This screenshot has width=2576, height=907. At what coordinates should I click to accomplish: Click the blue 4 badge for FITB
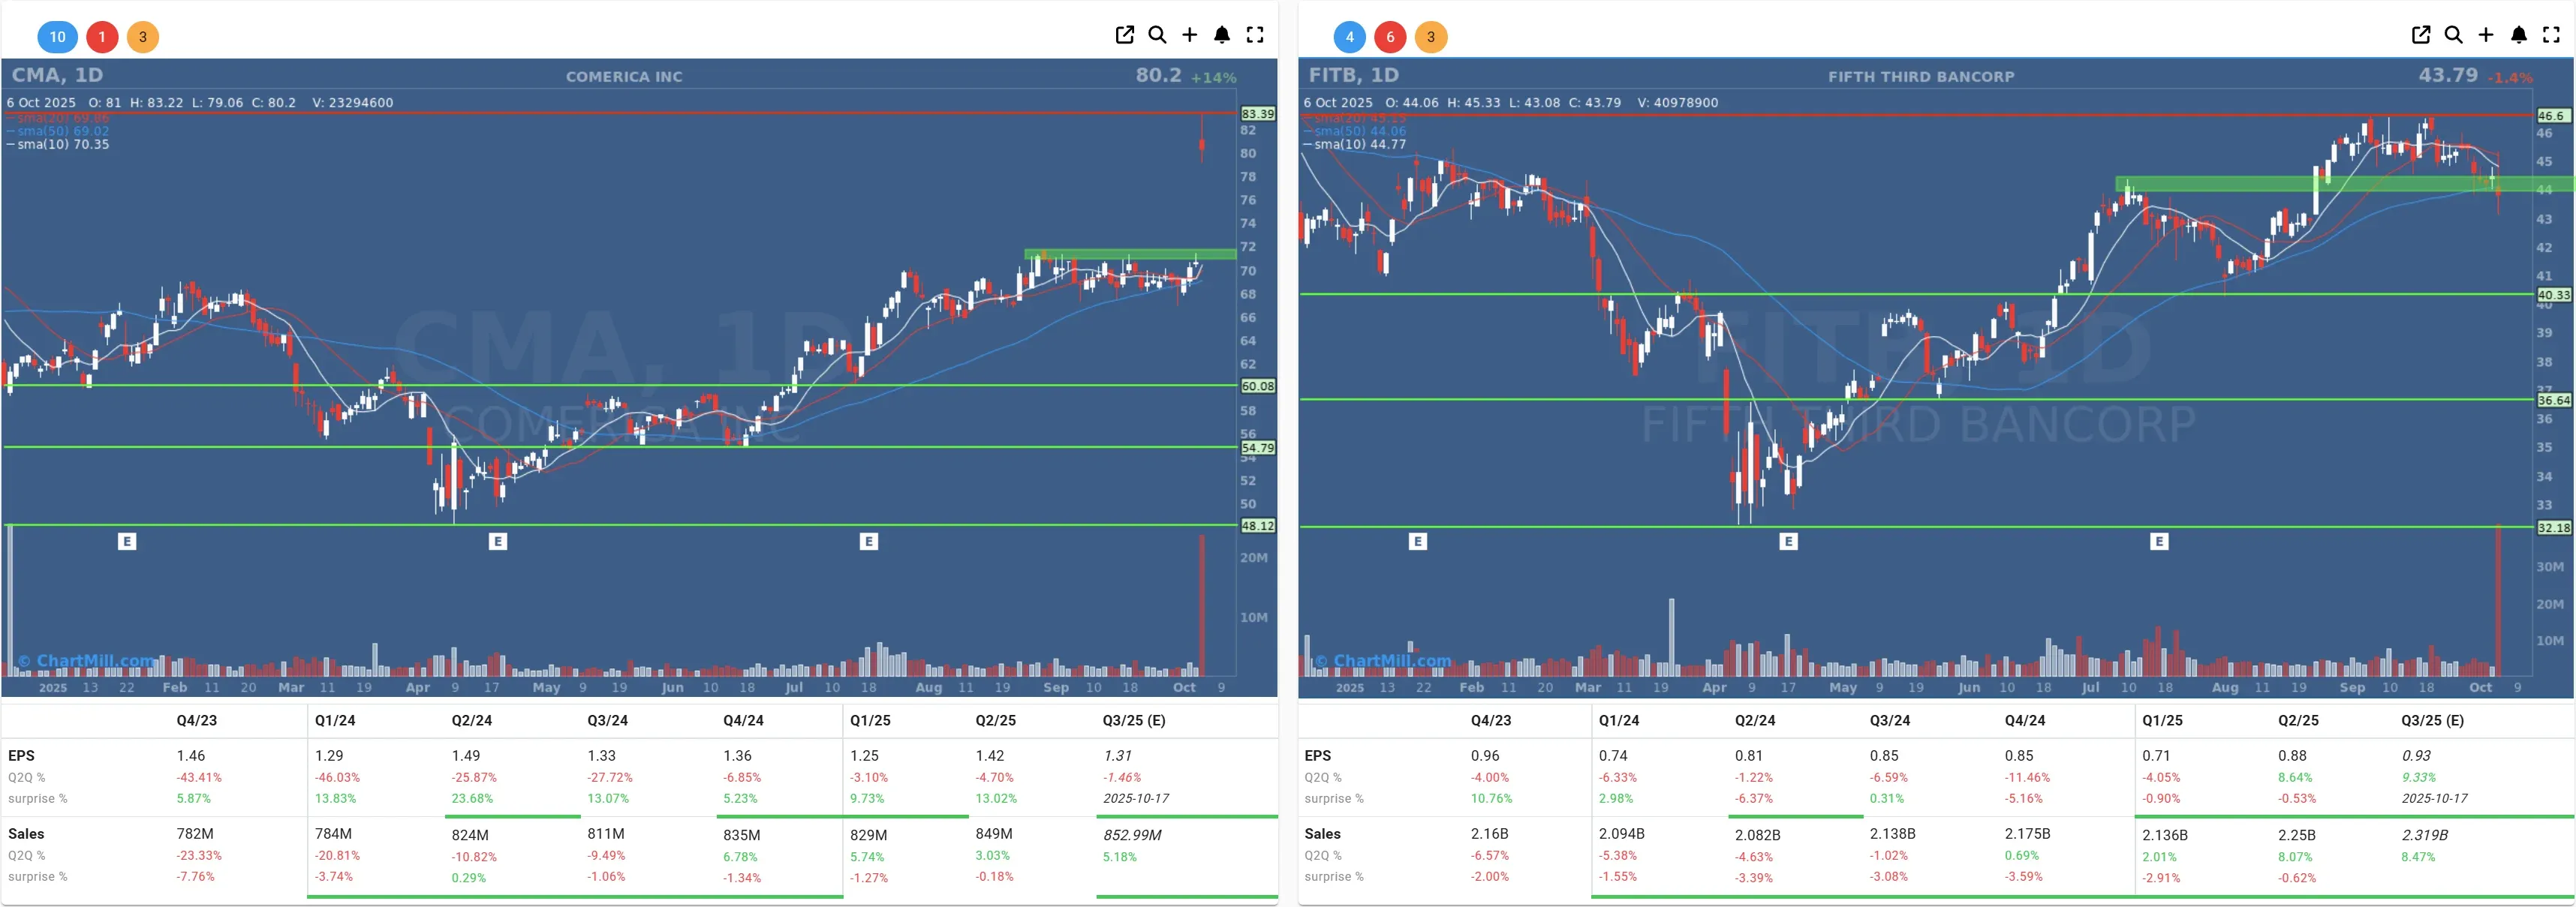click(1349, 37)
